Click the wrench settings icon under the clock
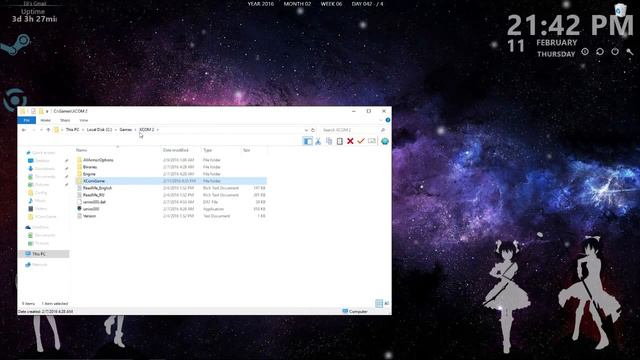Screen dimensions: 640x360 pyautogui.click(x=630, y=52)
